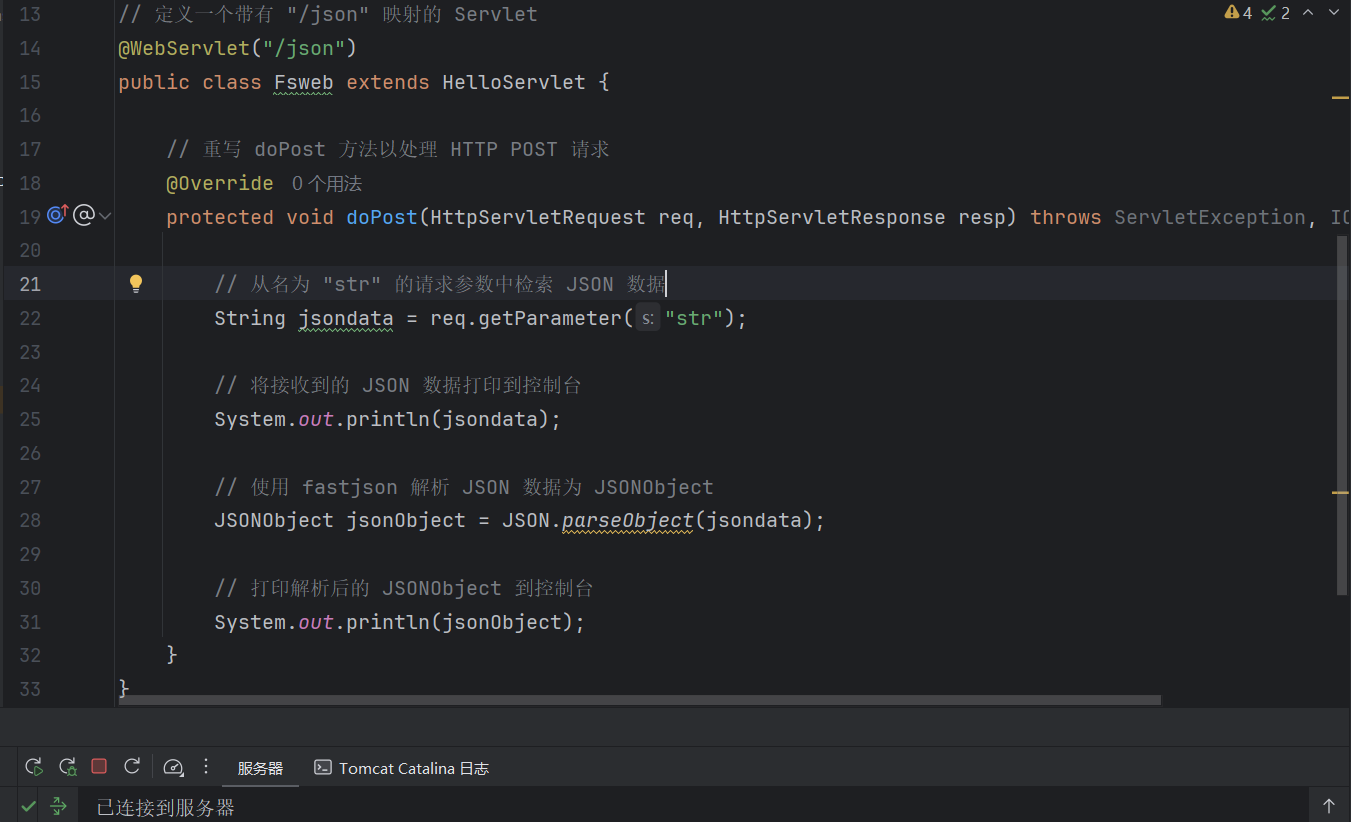Viewport: 1351px width, 822px height.
Task: Click the yellow lightbulb quick-fix icon
Action: pos(136,284)
